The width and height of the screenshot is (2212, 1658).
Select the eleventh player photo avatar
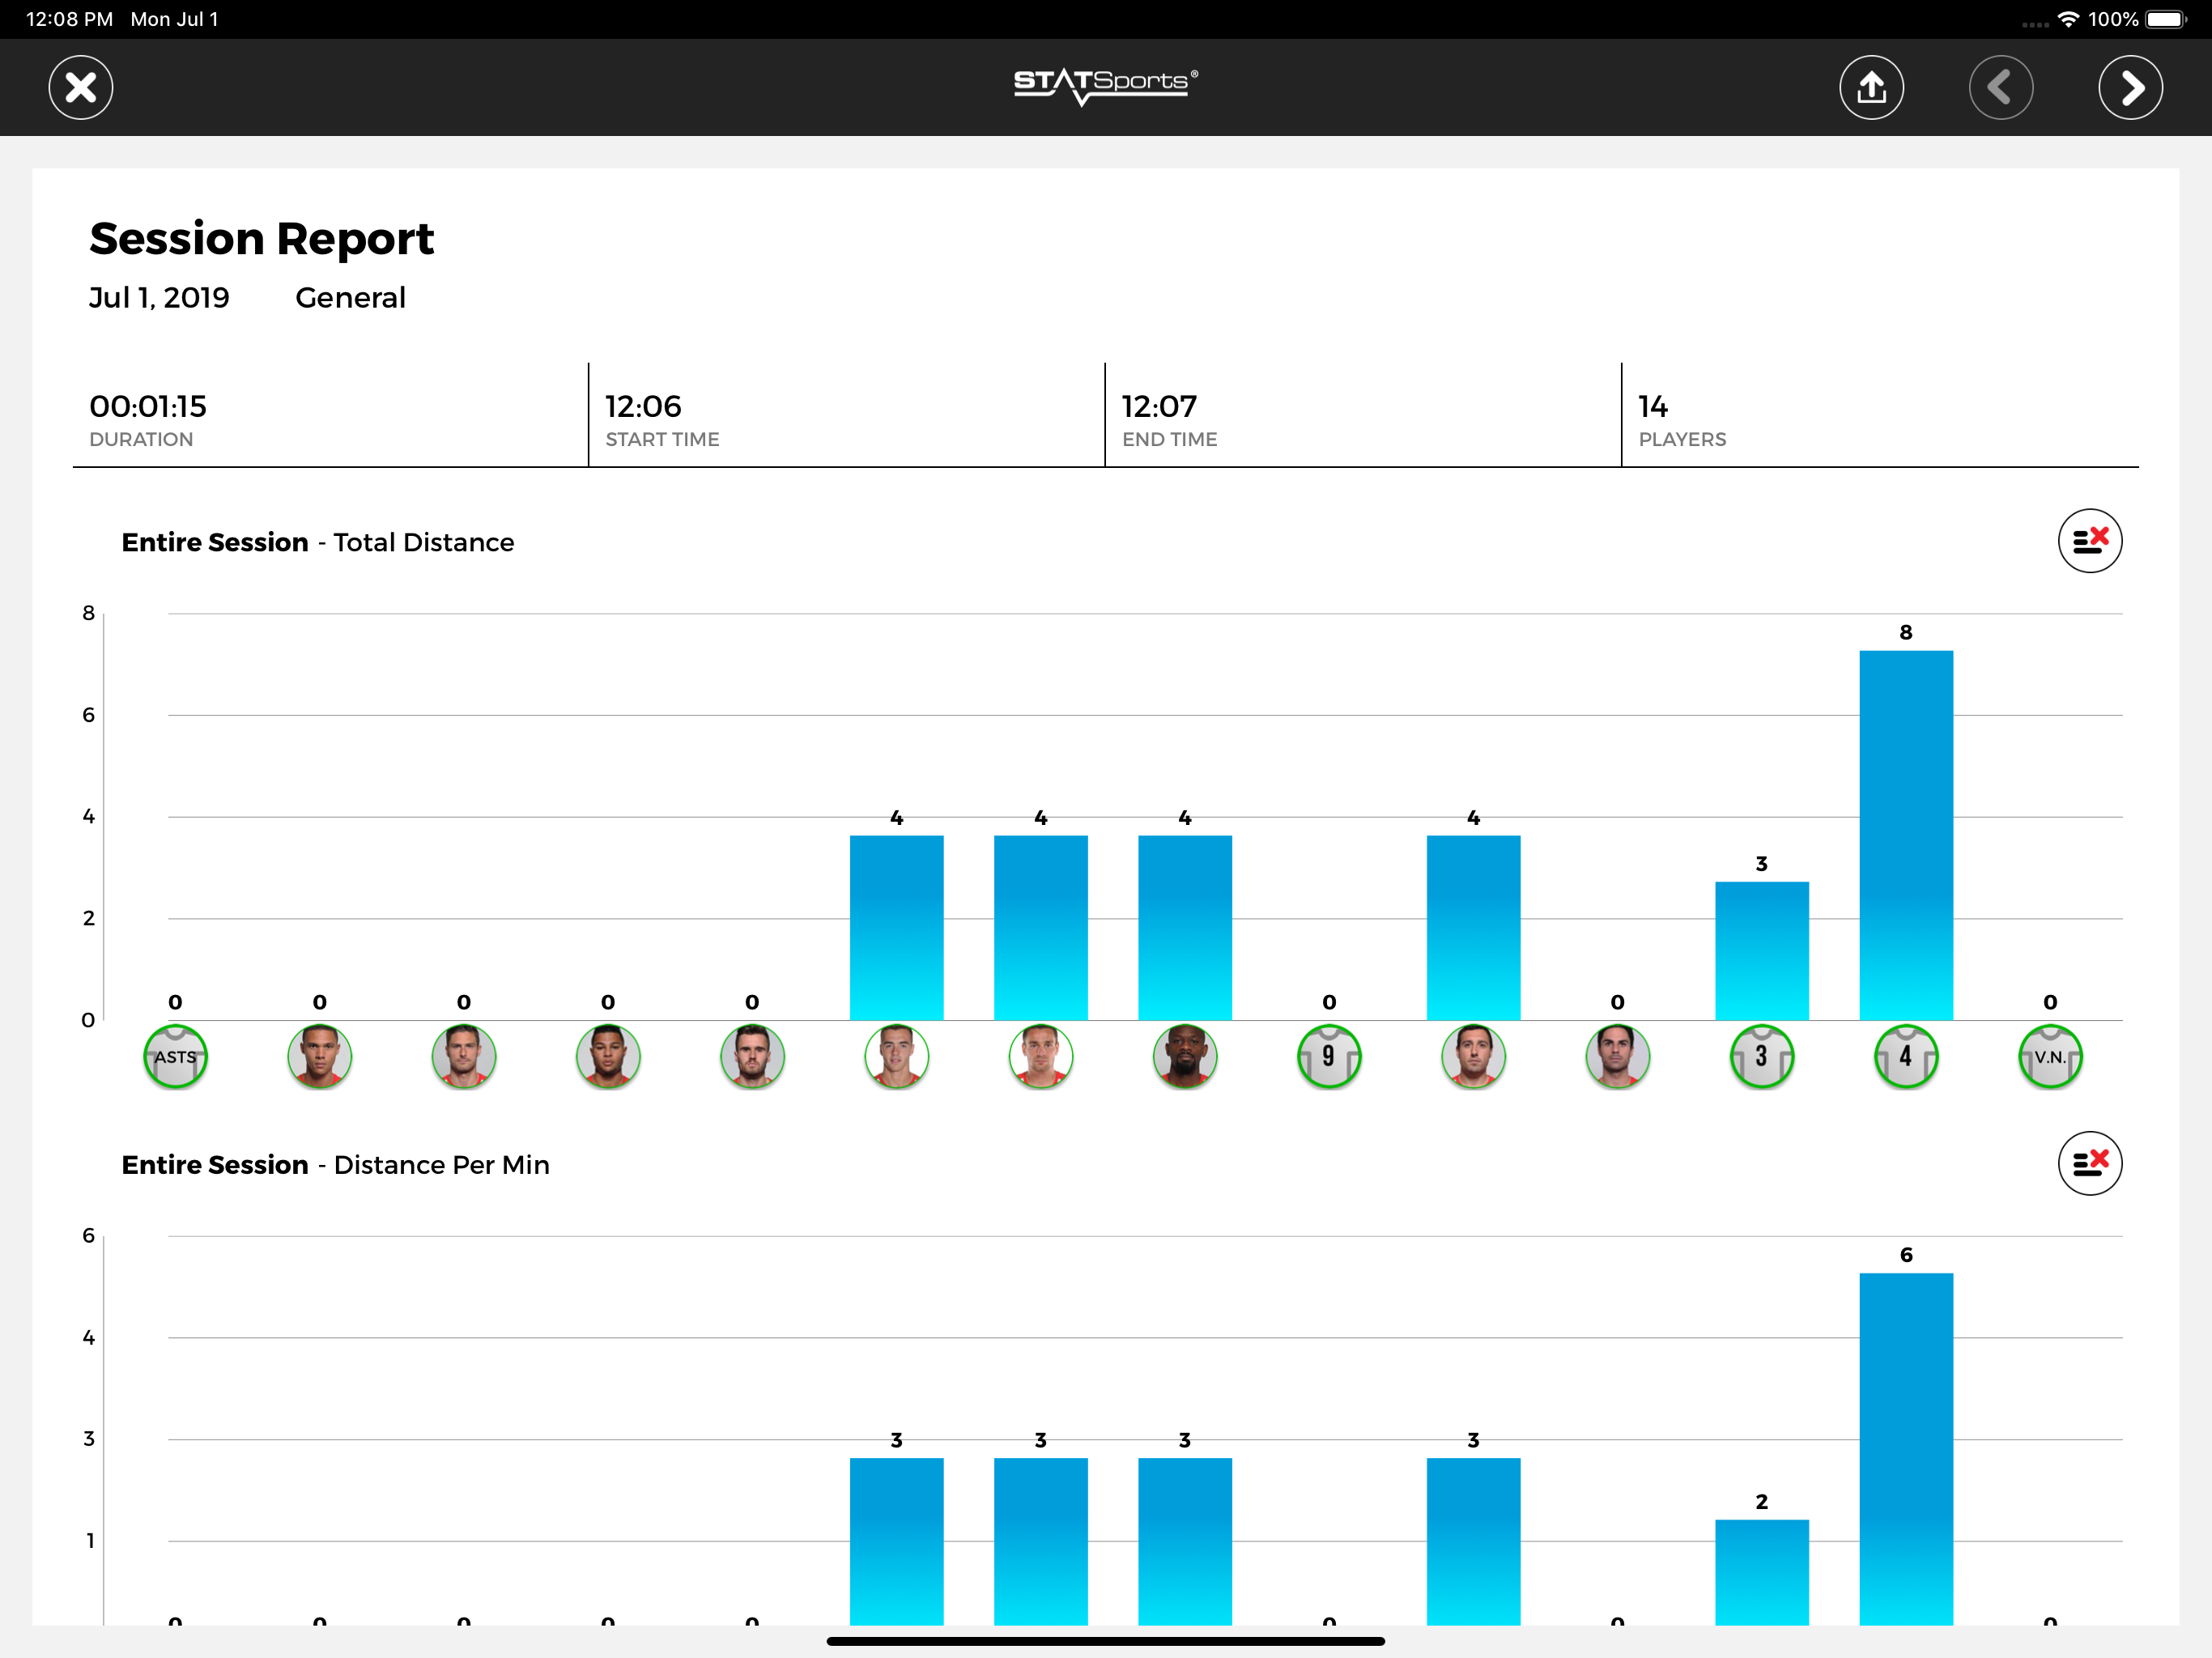pyautogui.click(x=1618, y=1057)
